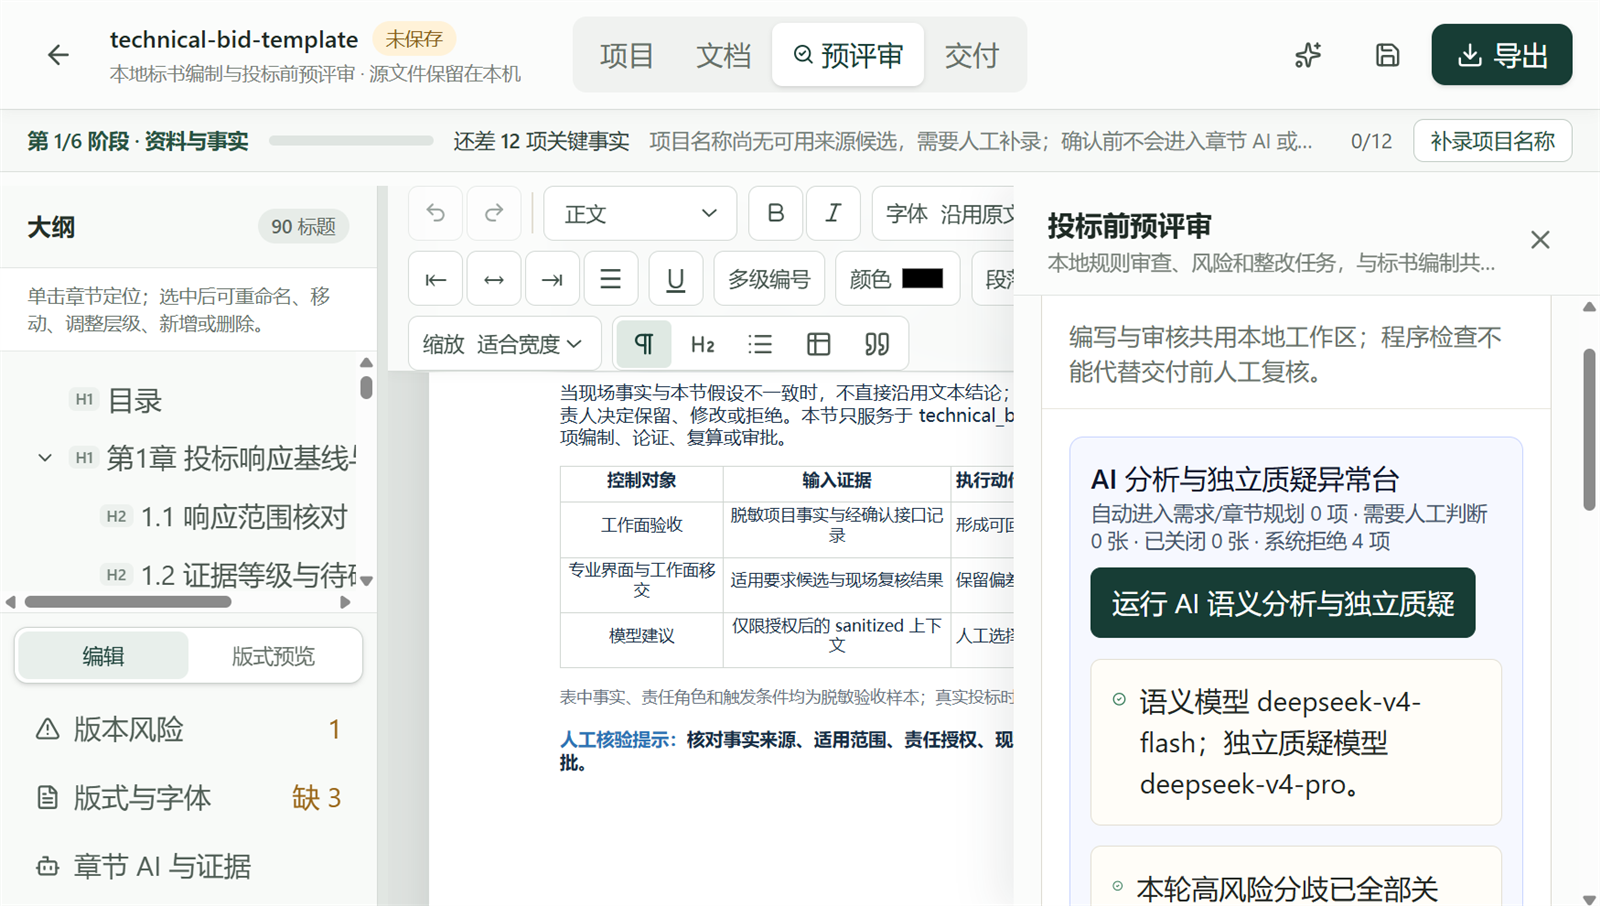
Task: Open the 字体 沿用原文 font dropdown
Action: click(943, 213)
